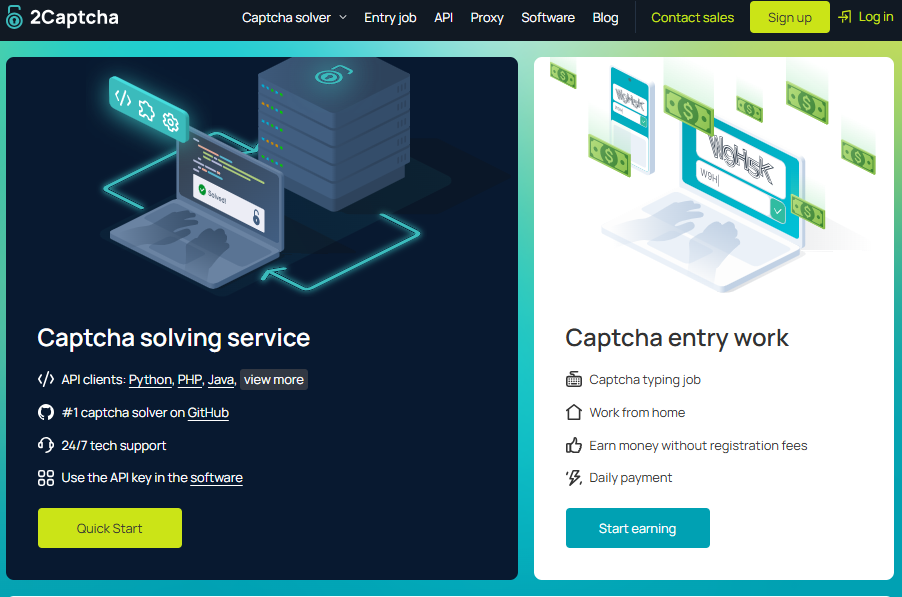Open the Log in link

point(876,17)
